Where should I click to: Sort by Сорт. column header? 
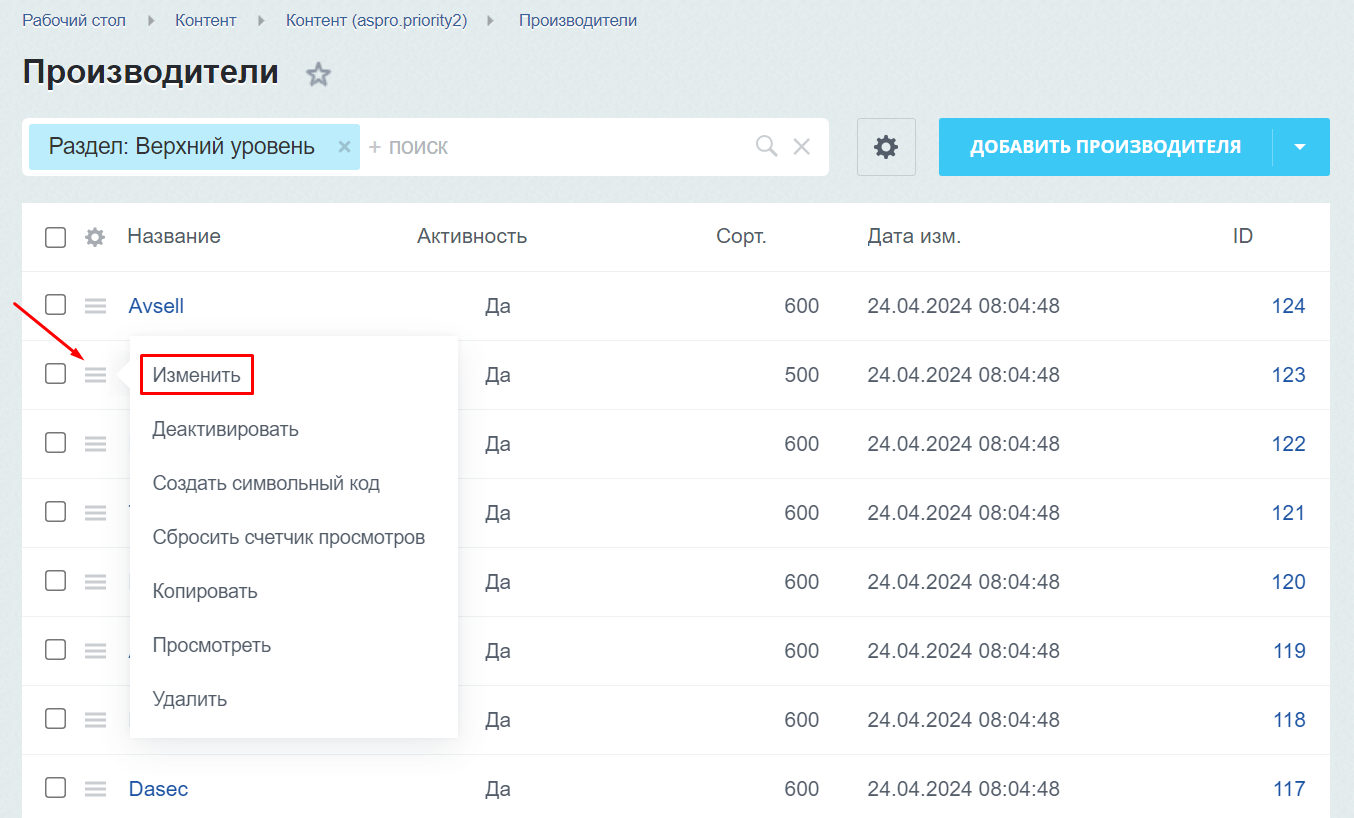[741, 237]
